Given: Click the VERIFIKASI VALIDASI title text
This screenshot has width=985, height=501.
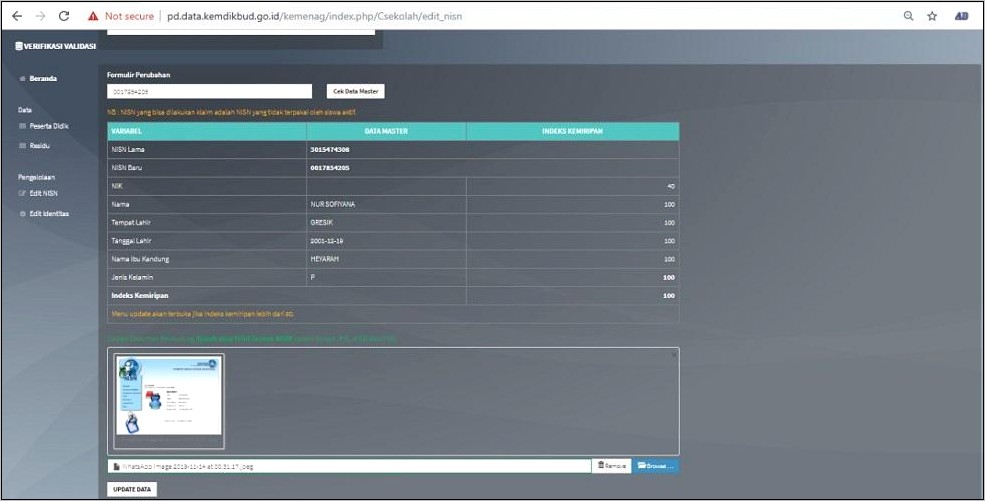Looking at the screenshot, I should point(60,46).
